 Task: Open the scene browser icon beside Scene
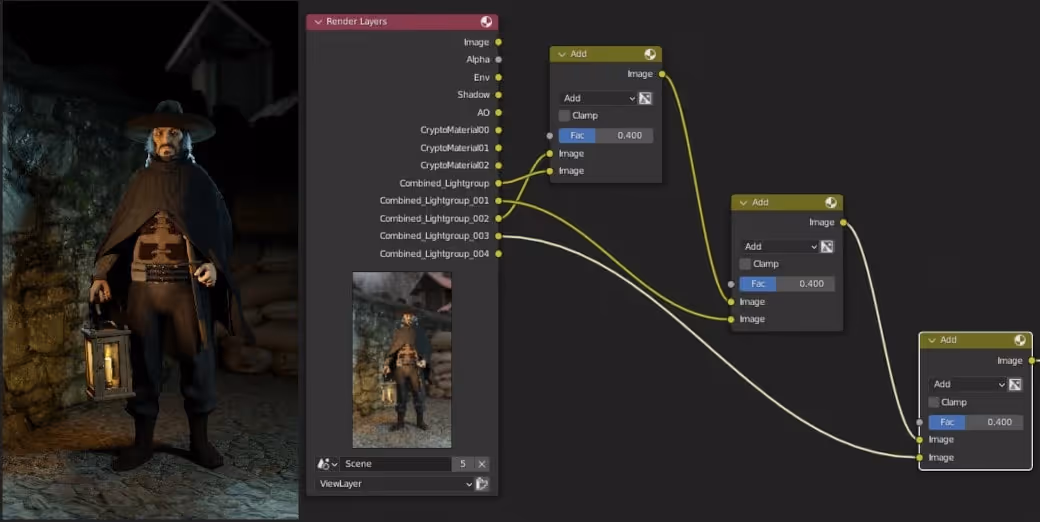pyautogui.click(x=327, y=464)
